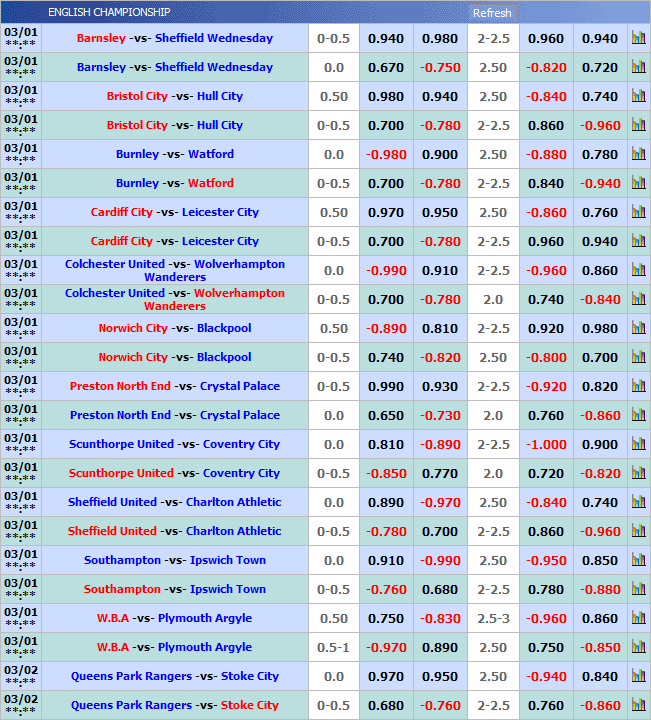Viewport: 651px width, 720px height.
Task: Open chart icon for Barnsley 0-0.5 handicap row
Action: tap(638, 39)
